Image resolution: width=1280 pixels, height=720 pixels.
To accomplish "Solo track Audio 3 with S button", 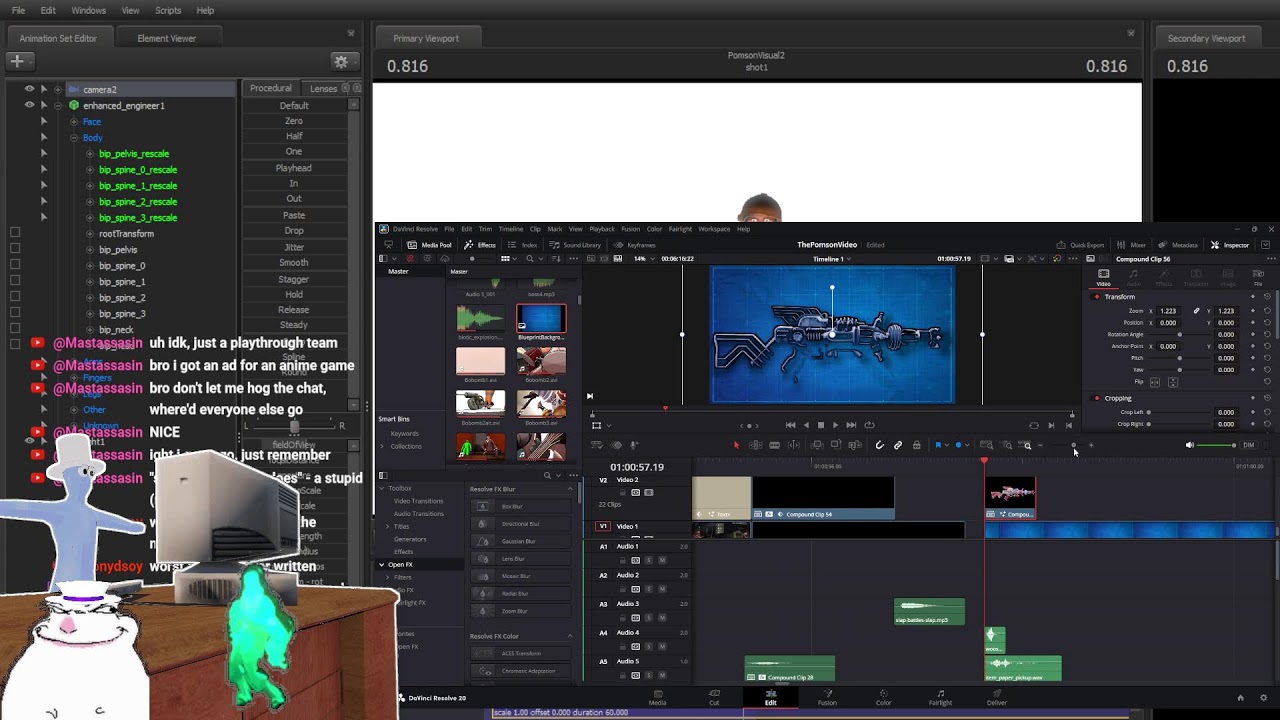I will click(x=648, y=617).
